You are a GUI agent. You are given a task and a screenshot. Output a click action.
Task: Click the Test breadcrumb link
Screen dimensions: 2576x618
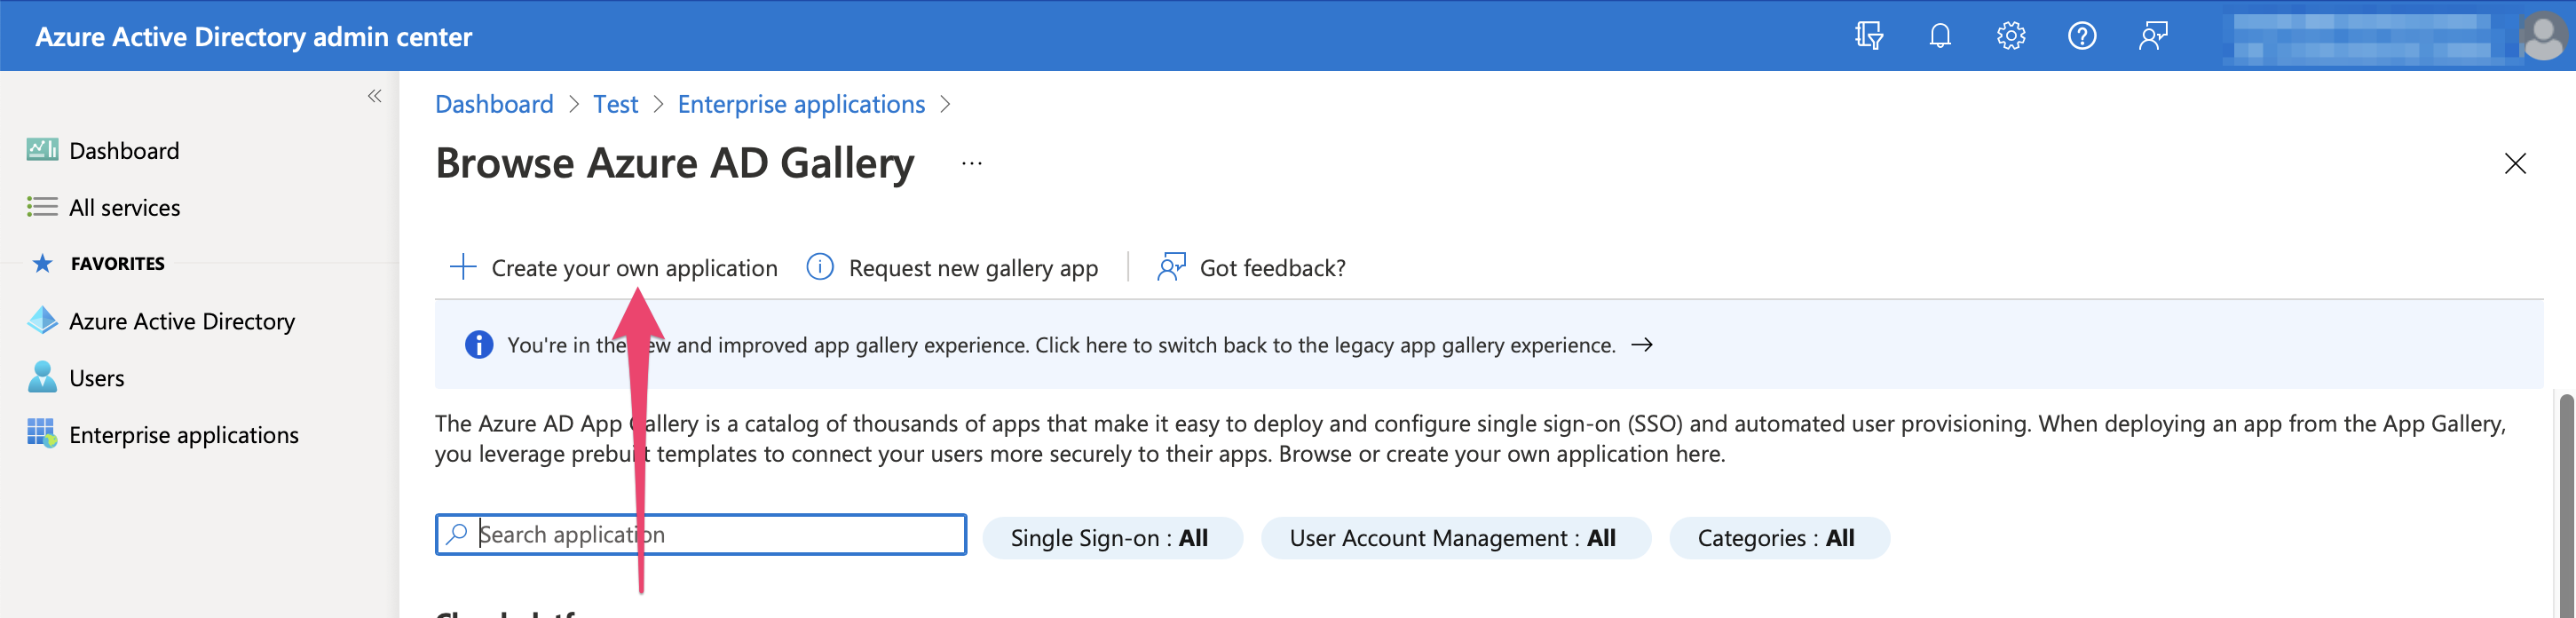[x=615, y=104]
